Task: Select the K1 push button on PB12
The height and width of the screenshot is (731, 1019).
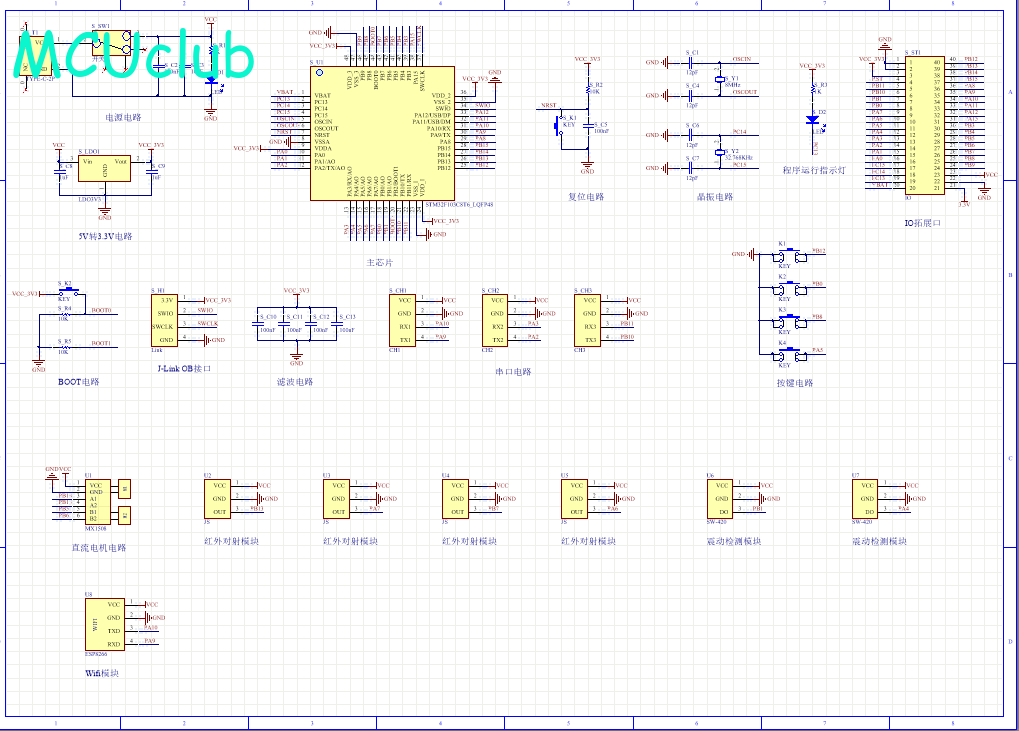Action: 790,255
